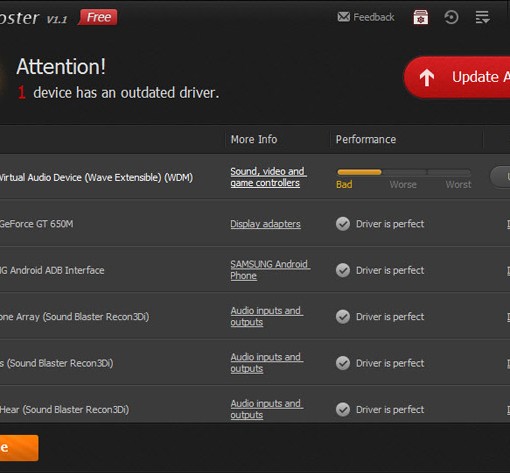The width and height of the screenshot is (510, 473).
Task: Select Hear (Sound Blaster Recon3Di) device
Action: coord(64,409)
